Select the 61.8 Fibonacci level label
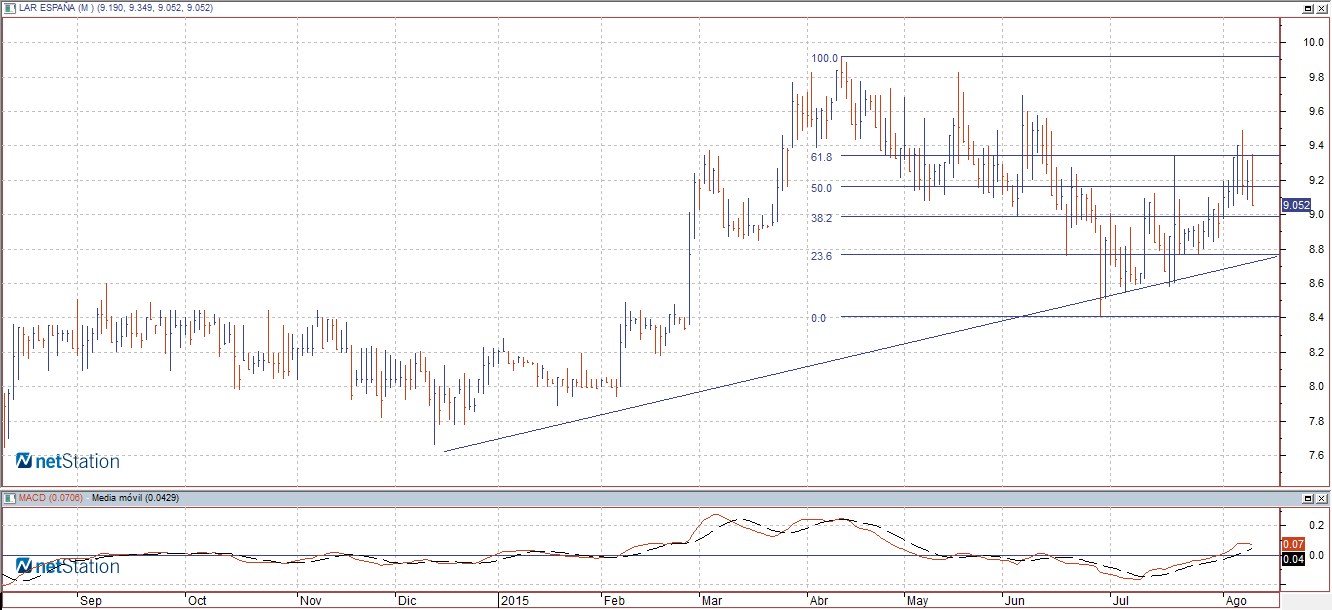 pos(822,156)
